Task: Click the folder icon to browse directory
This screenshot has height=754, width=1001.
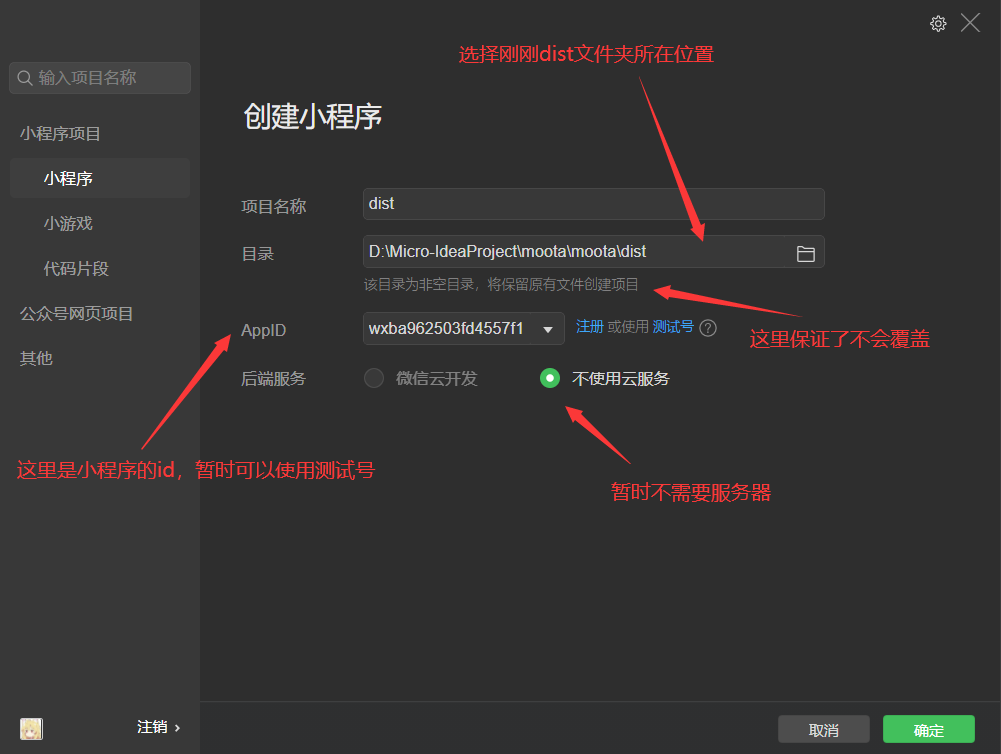Action: (806, 253)
